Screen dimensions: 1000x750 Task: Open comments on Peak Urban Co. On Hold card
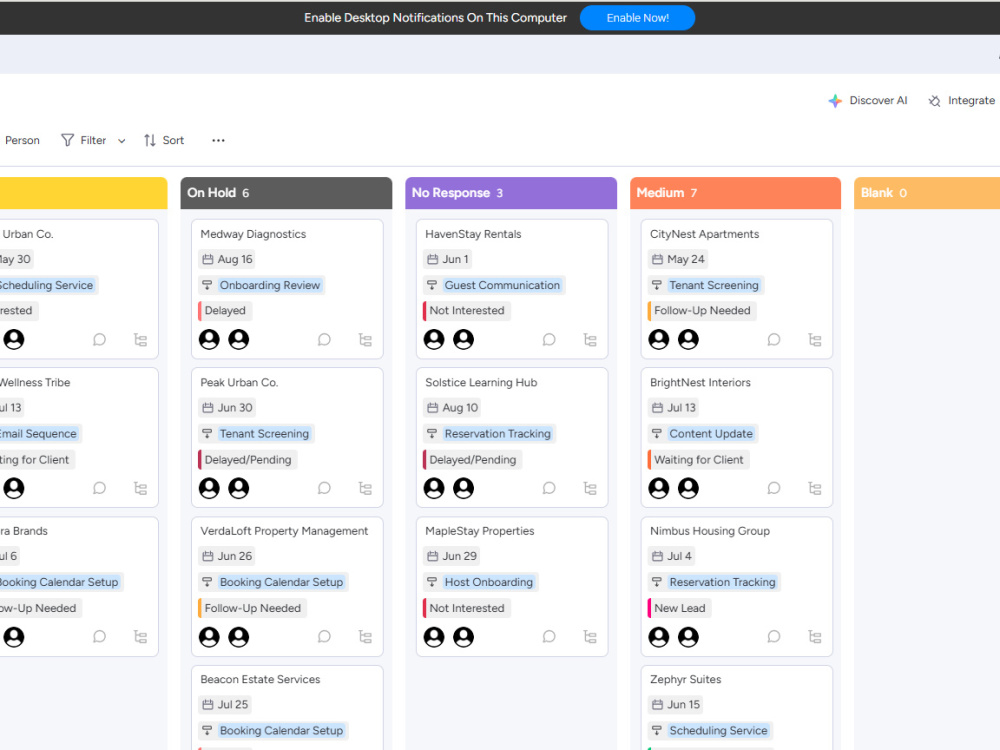tap(324, 488)
